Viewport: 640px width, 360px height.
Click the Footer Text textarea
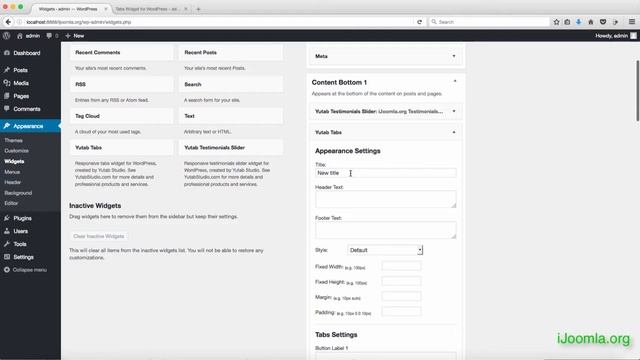click(x=386, y=230)
